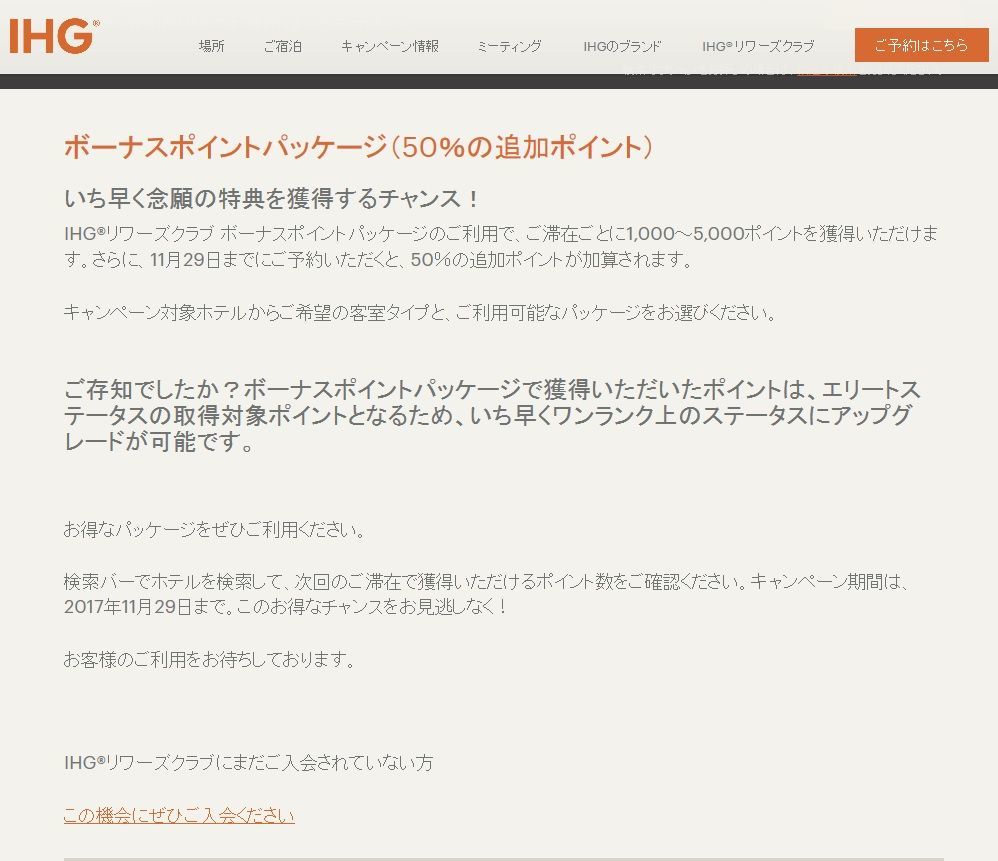Image resolution: width=998 pixels, height=861 pixels.
Task: Click the ご存知でしたか? bold paragraph
Action: (492, 415)
